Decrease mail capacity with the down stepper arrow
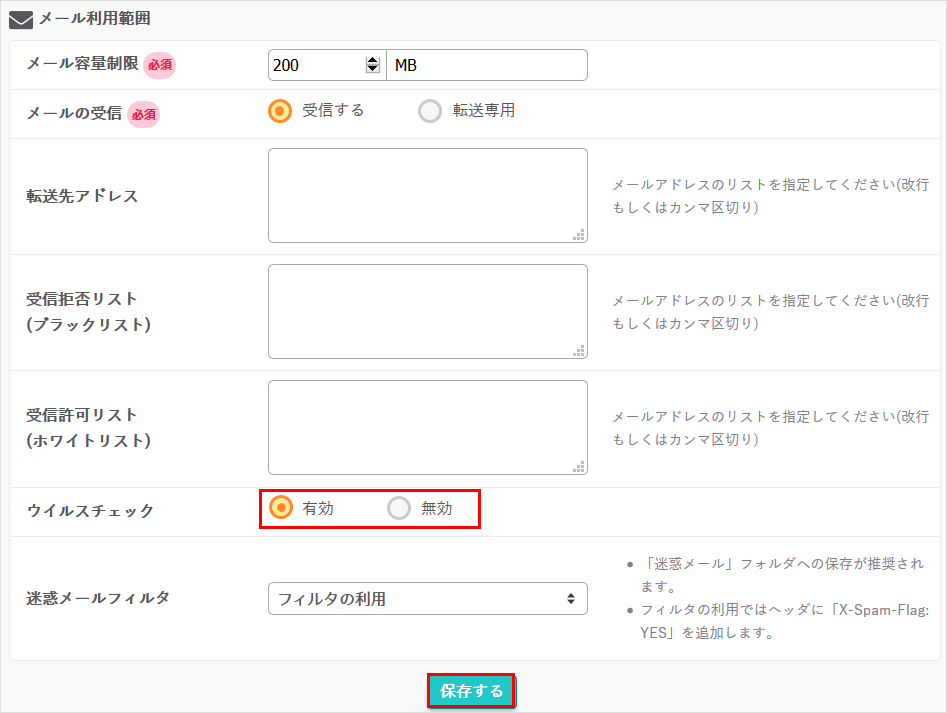This screenshot has height=713, width=947. pyautogui.click(x=372, y=70)
